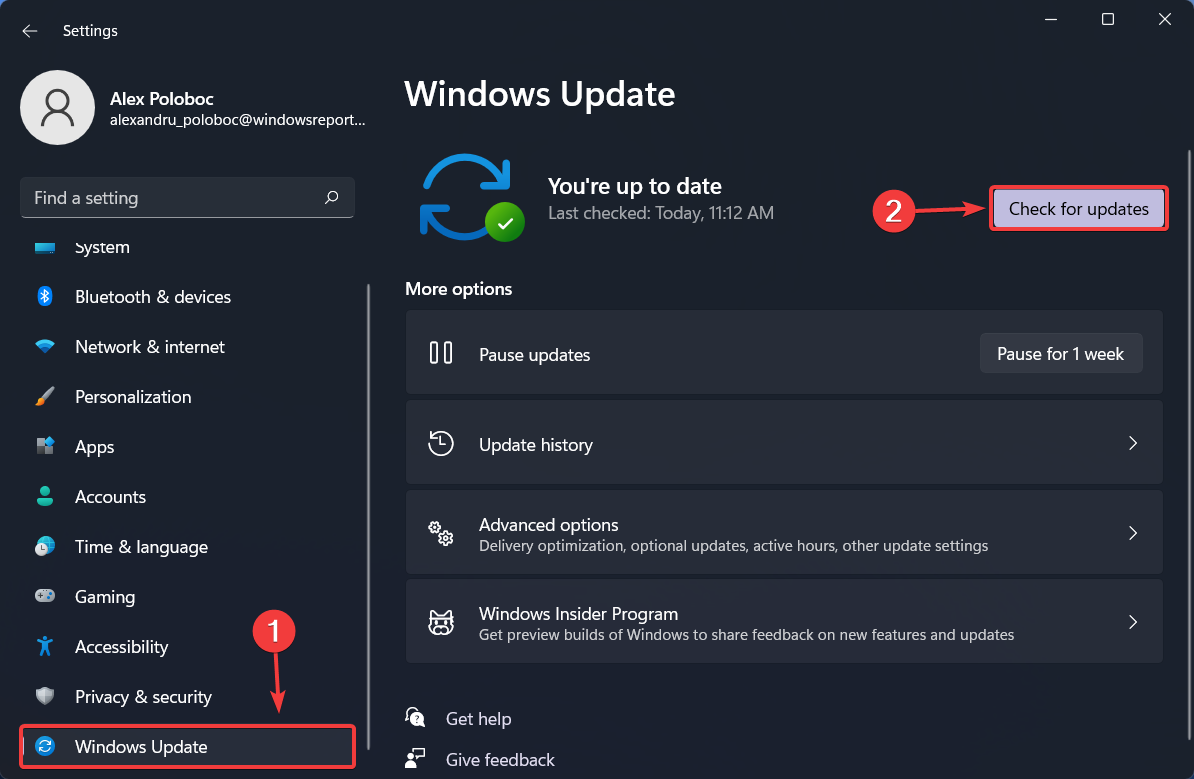Select Windows Update in the navigation list
The width and height of the screenshot is (1194, 779).
pyautogui.click(x=141, y=746)
